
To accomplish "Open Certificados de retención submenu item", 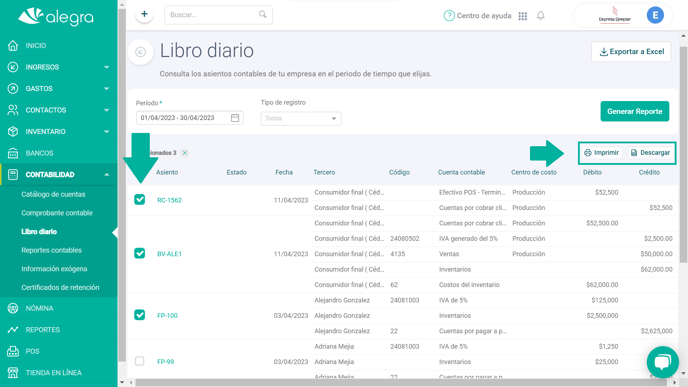I will [x=60, y=287].
